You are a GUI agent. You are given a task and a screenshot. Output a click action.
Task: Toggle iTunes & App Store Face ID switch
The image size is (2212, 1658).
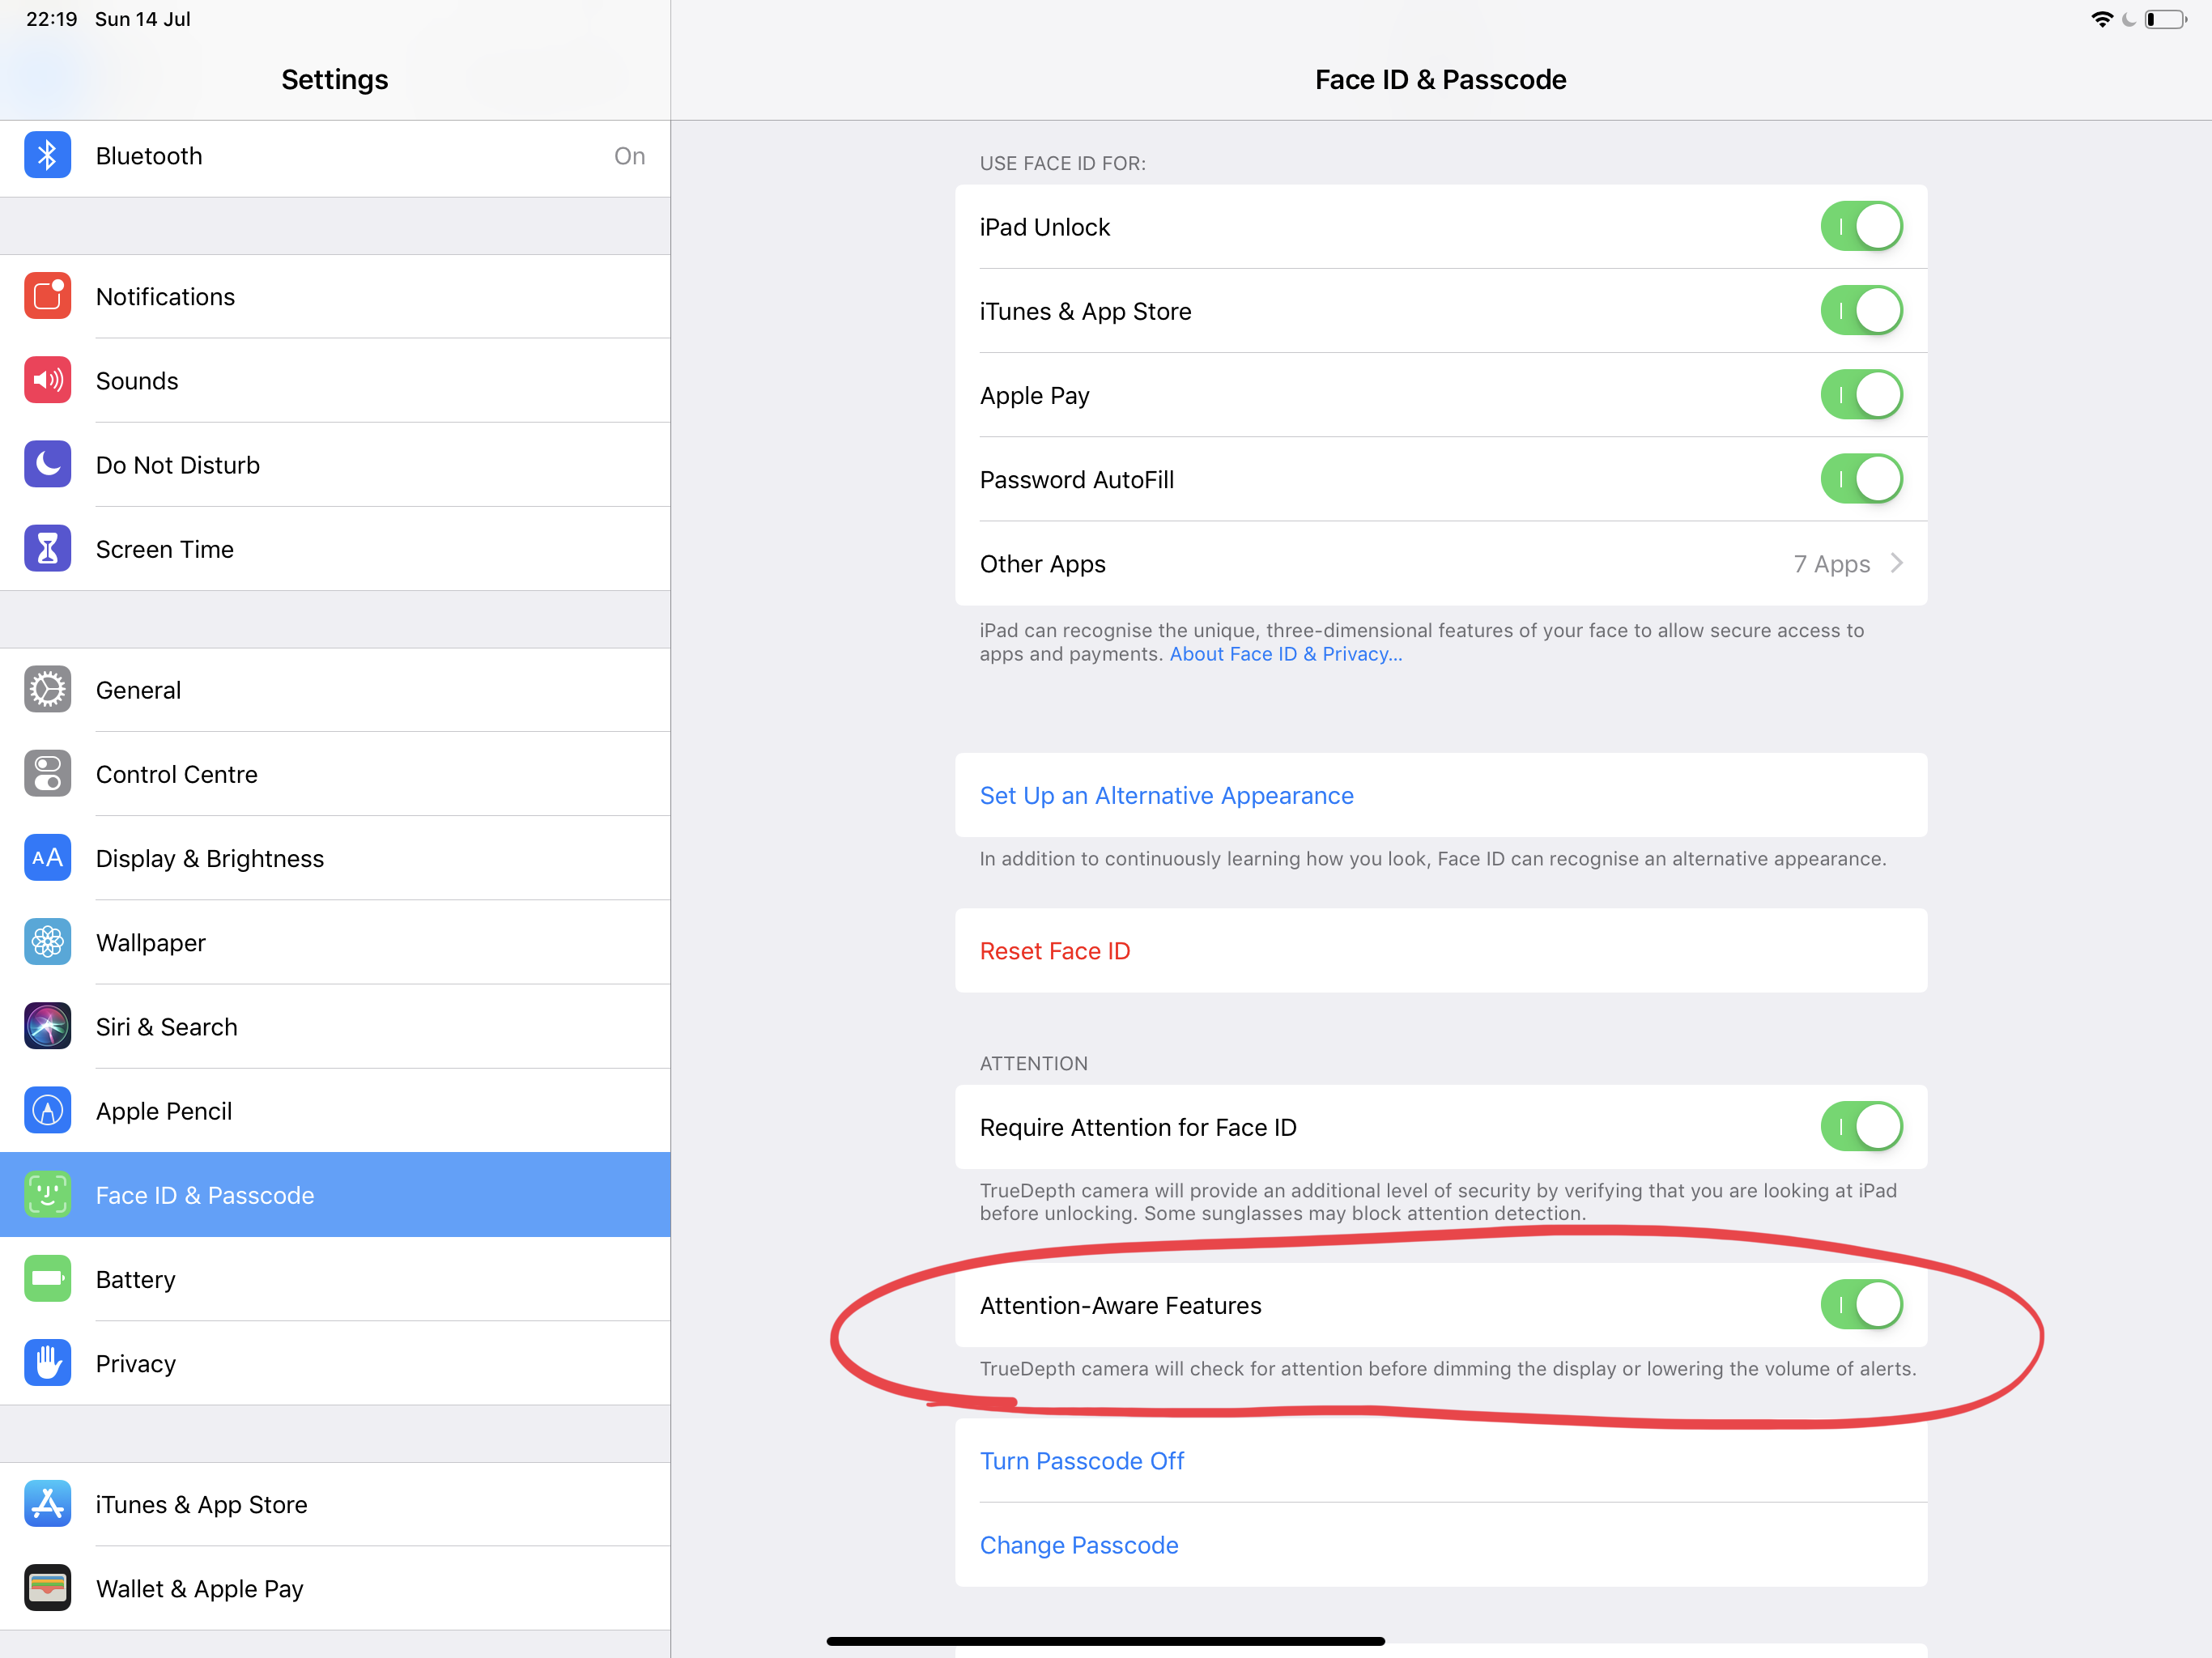coord(1861,310)
